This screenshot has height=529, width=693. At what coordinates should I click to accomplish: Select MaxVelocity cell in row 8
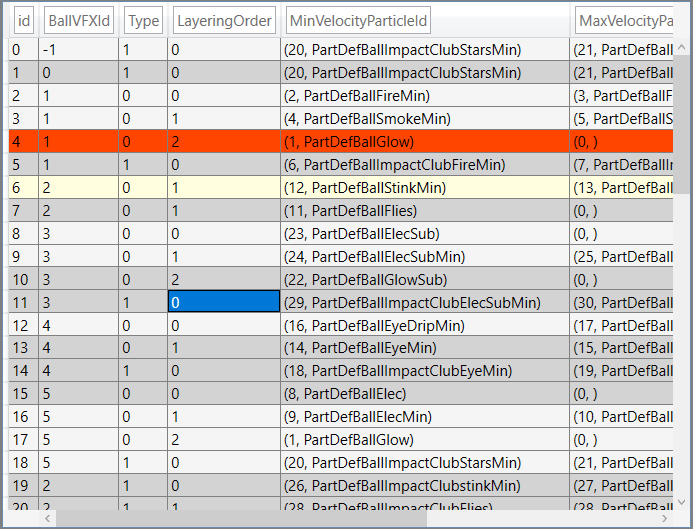pyautogui.click(x=621, y=233)
